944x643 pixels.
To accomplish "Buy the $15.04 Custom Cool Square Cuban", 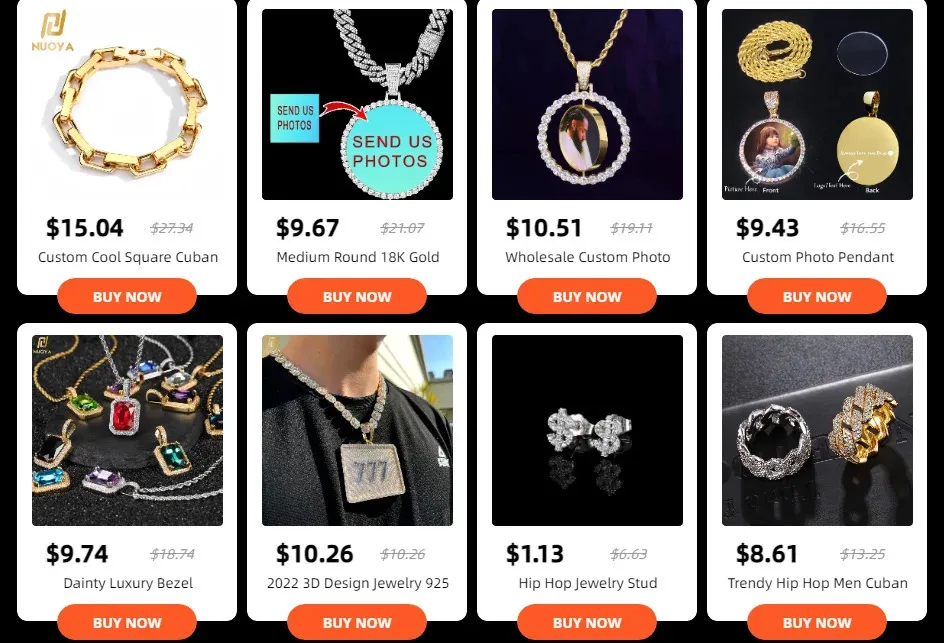I will click(x=127, y=296).
